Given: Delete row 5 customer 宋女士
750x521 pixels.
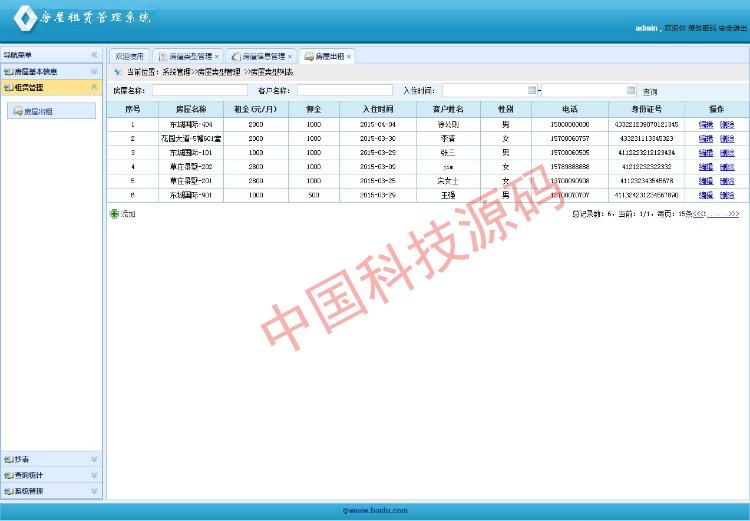Looking at the screenshot, I should click(727, 181).
